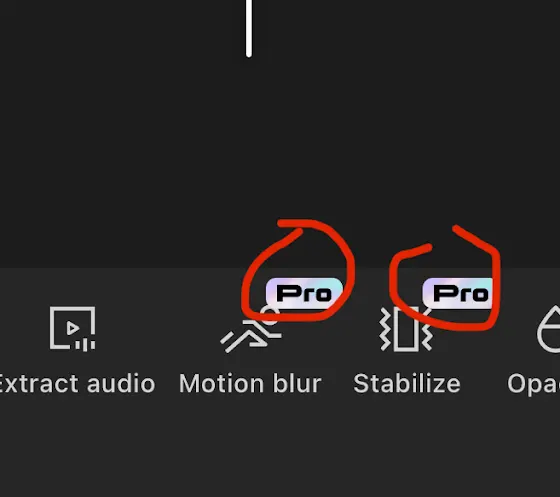
Task: Click the white timeline playhead line
Action: pyautogui.click(x=249, y=29)
